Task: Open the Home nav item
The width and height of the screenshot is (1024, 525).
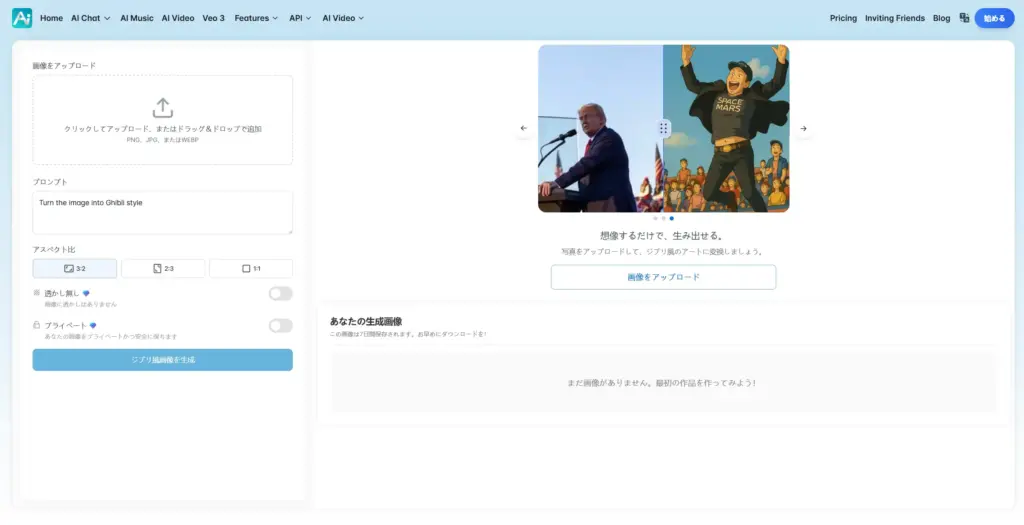Action: (52, 18)
